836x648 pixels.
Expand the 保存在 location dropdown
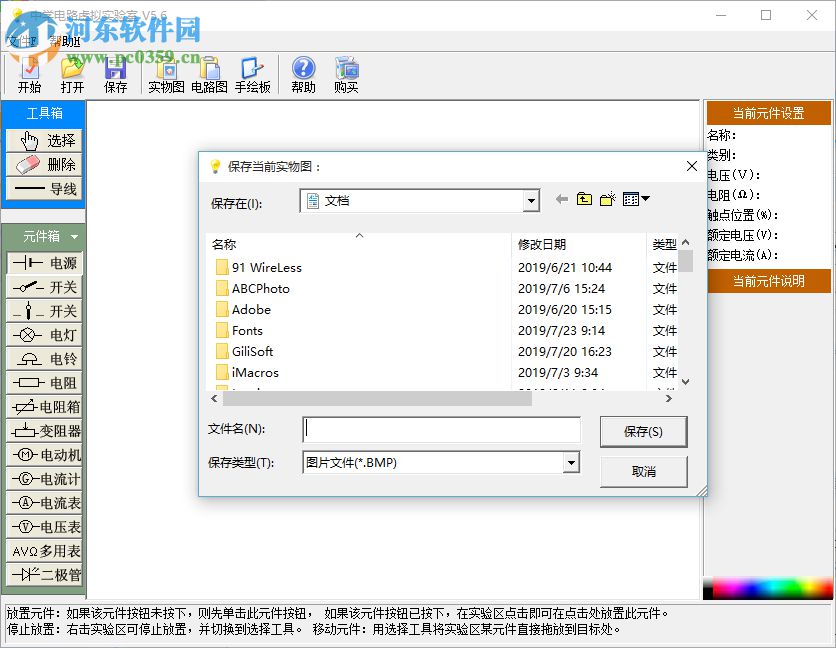pyautogui.click(x=530, y=202)
